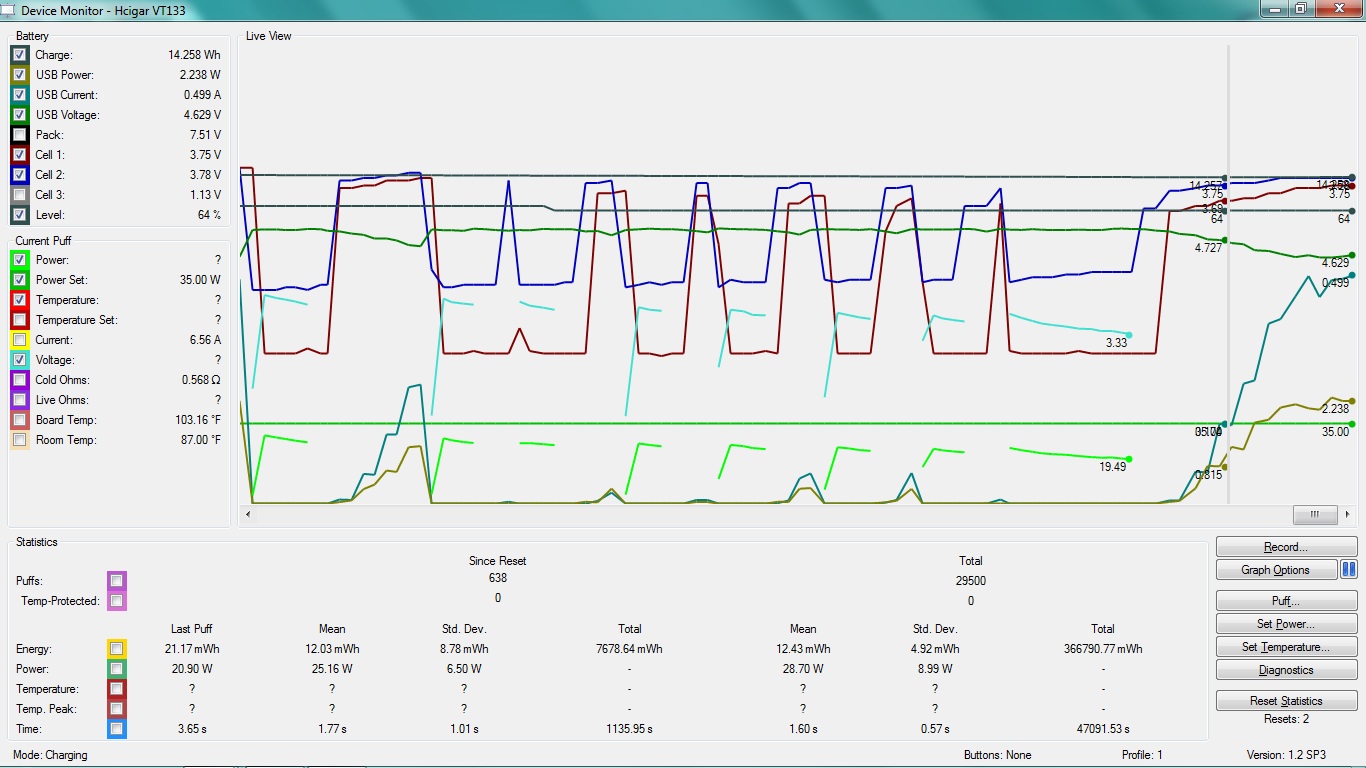The height and width of the screenshot is (768, 1366).
Task: Enable the Energy statistics checkbox
Action: [117, 649]
